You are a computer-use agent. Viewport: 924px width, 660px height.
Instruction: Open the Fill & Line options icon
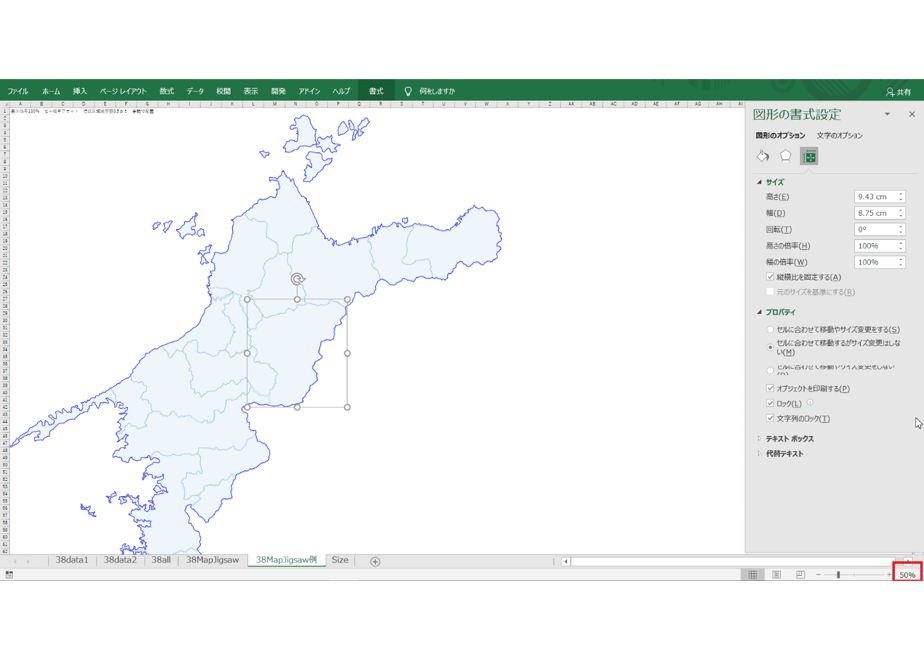click(x=763, y=156)
